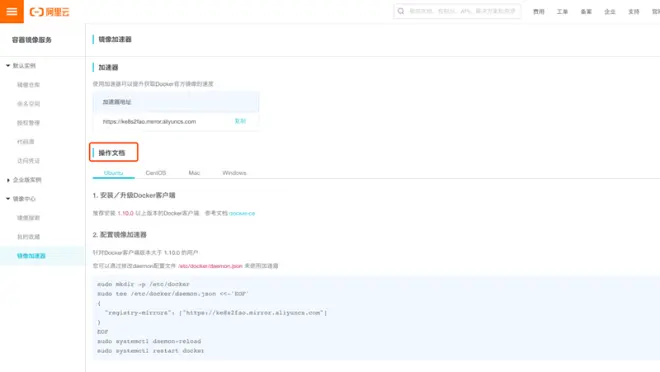Switch to the Mac tab
Screen dimensions: 660x372
click(194, 173)
